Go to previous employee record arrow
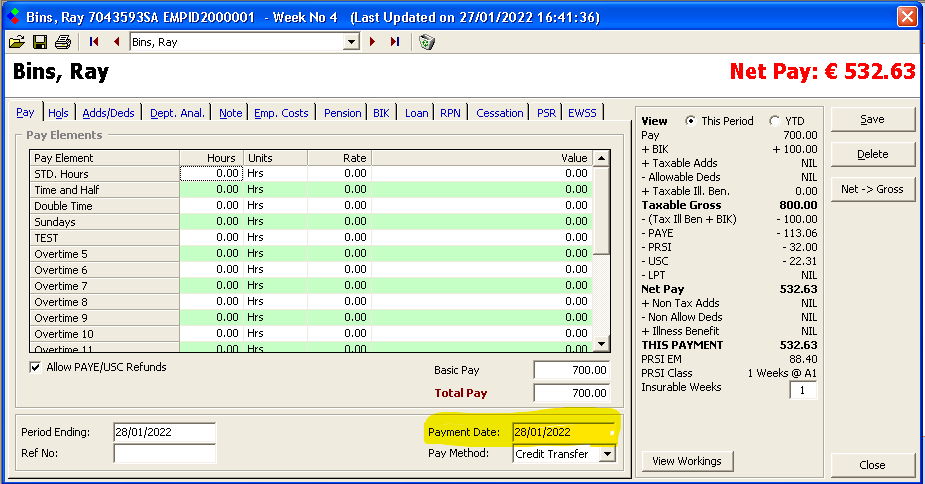Image resolution: width=925 pixels, height=484 pixels. (x=116, y=42)
